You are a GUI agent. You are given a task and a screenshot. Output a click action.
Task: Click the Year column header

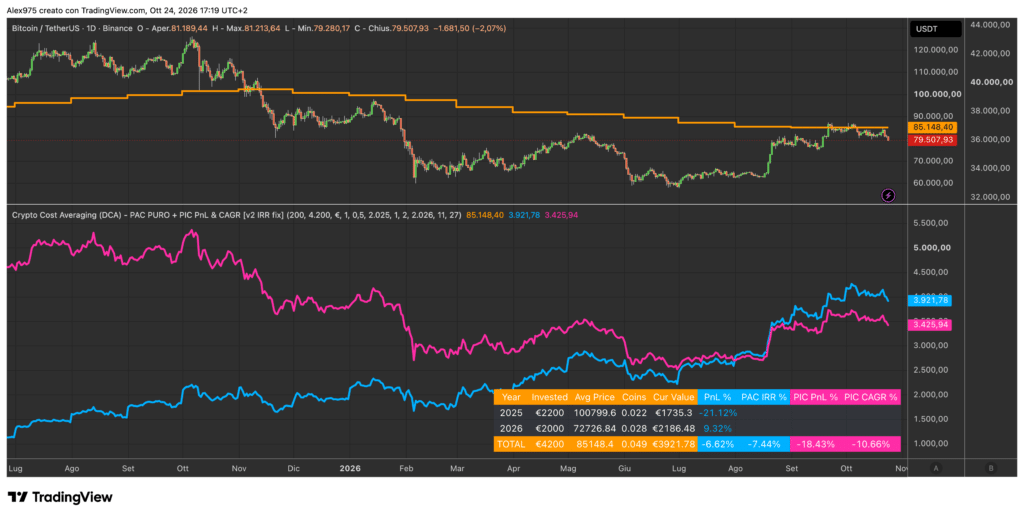tap(511, 397)
